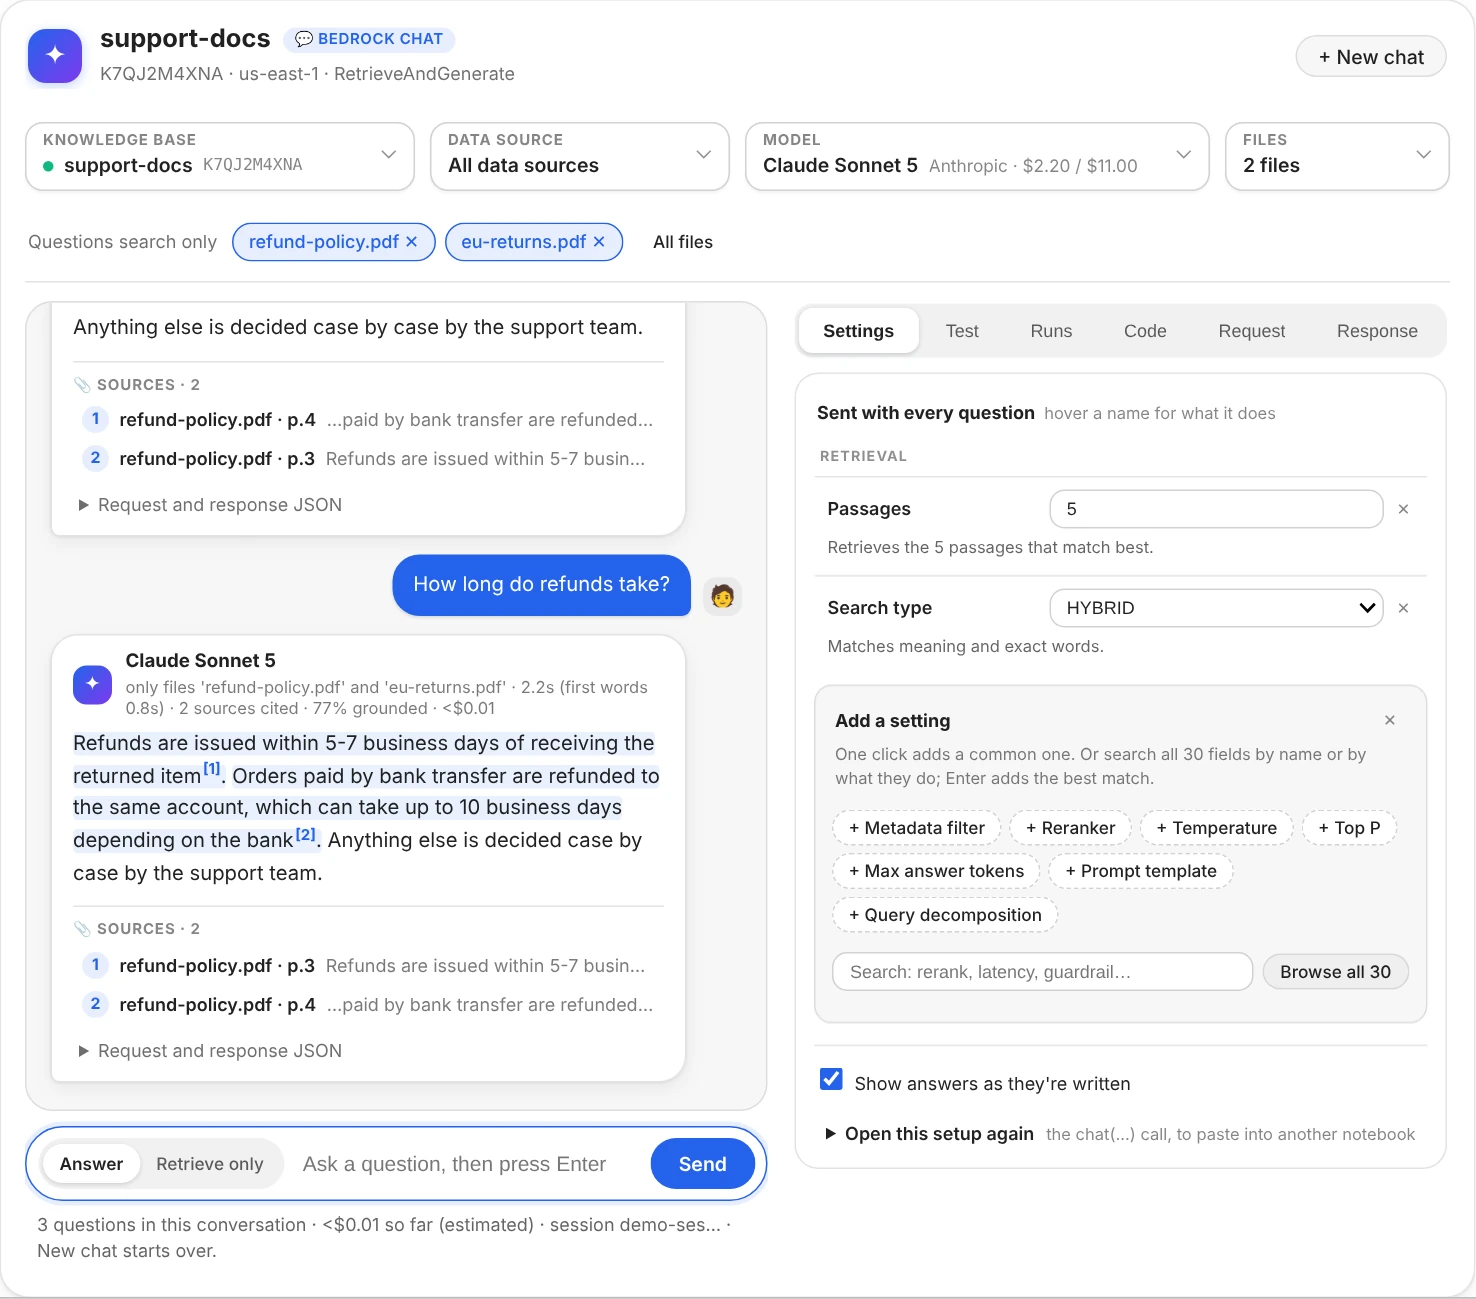Remove the Passages setting
Viewport: 1476px width, 1299px height.
1403,509
